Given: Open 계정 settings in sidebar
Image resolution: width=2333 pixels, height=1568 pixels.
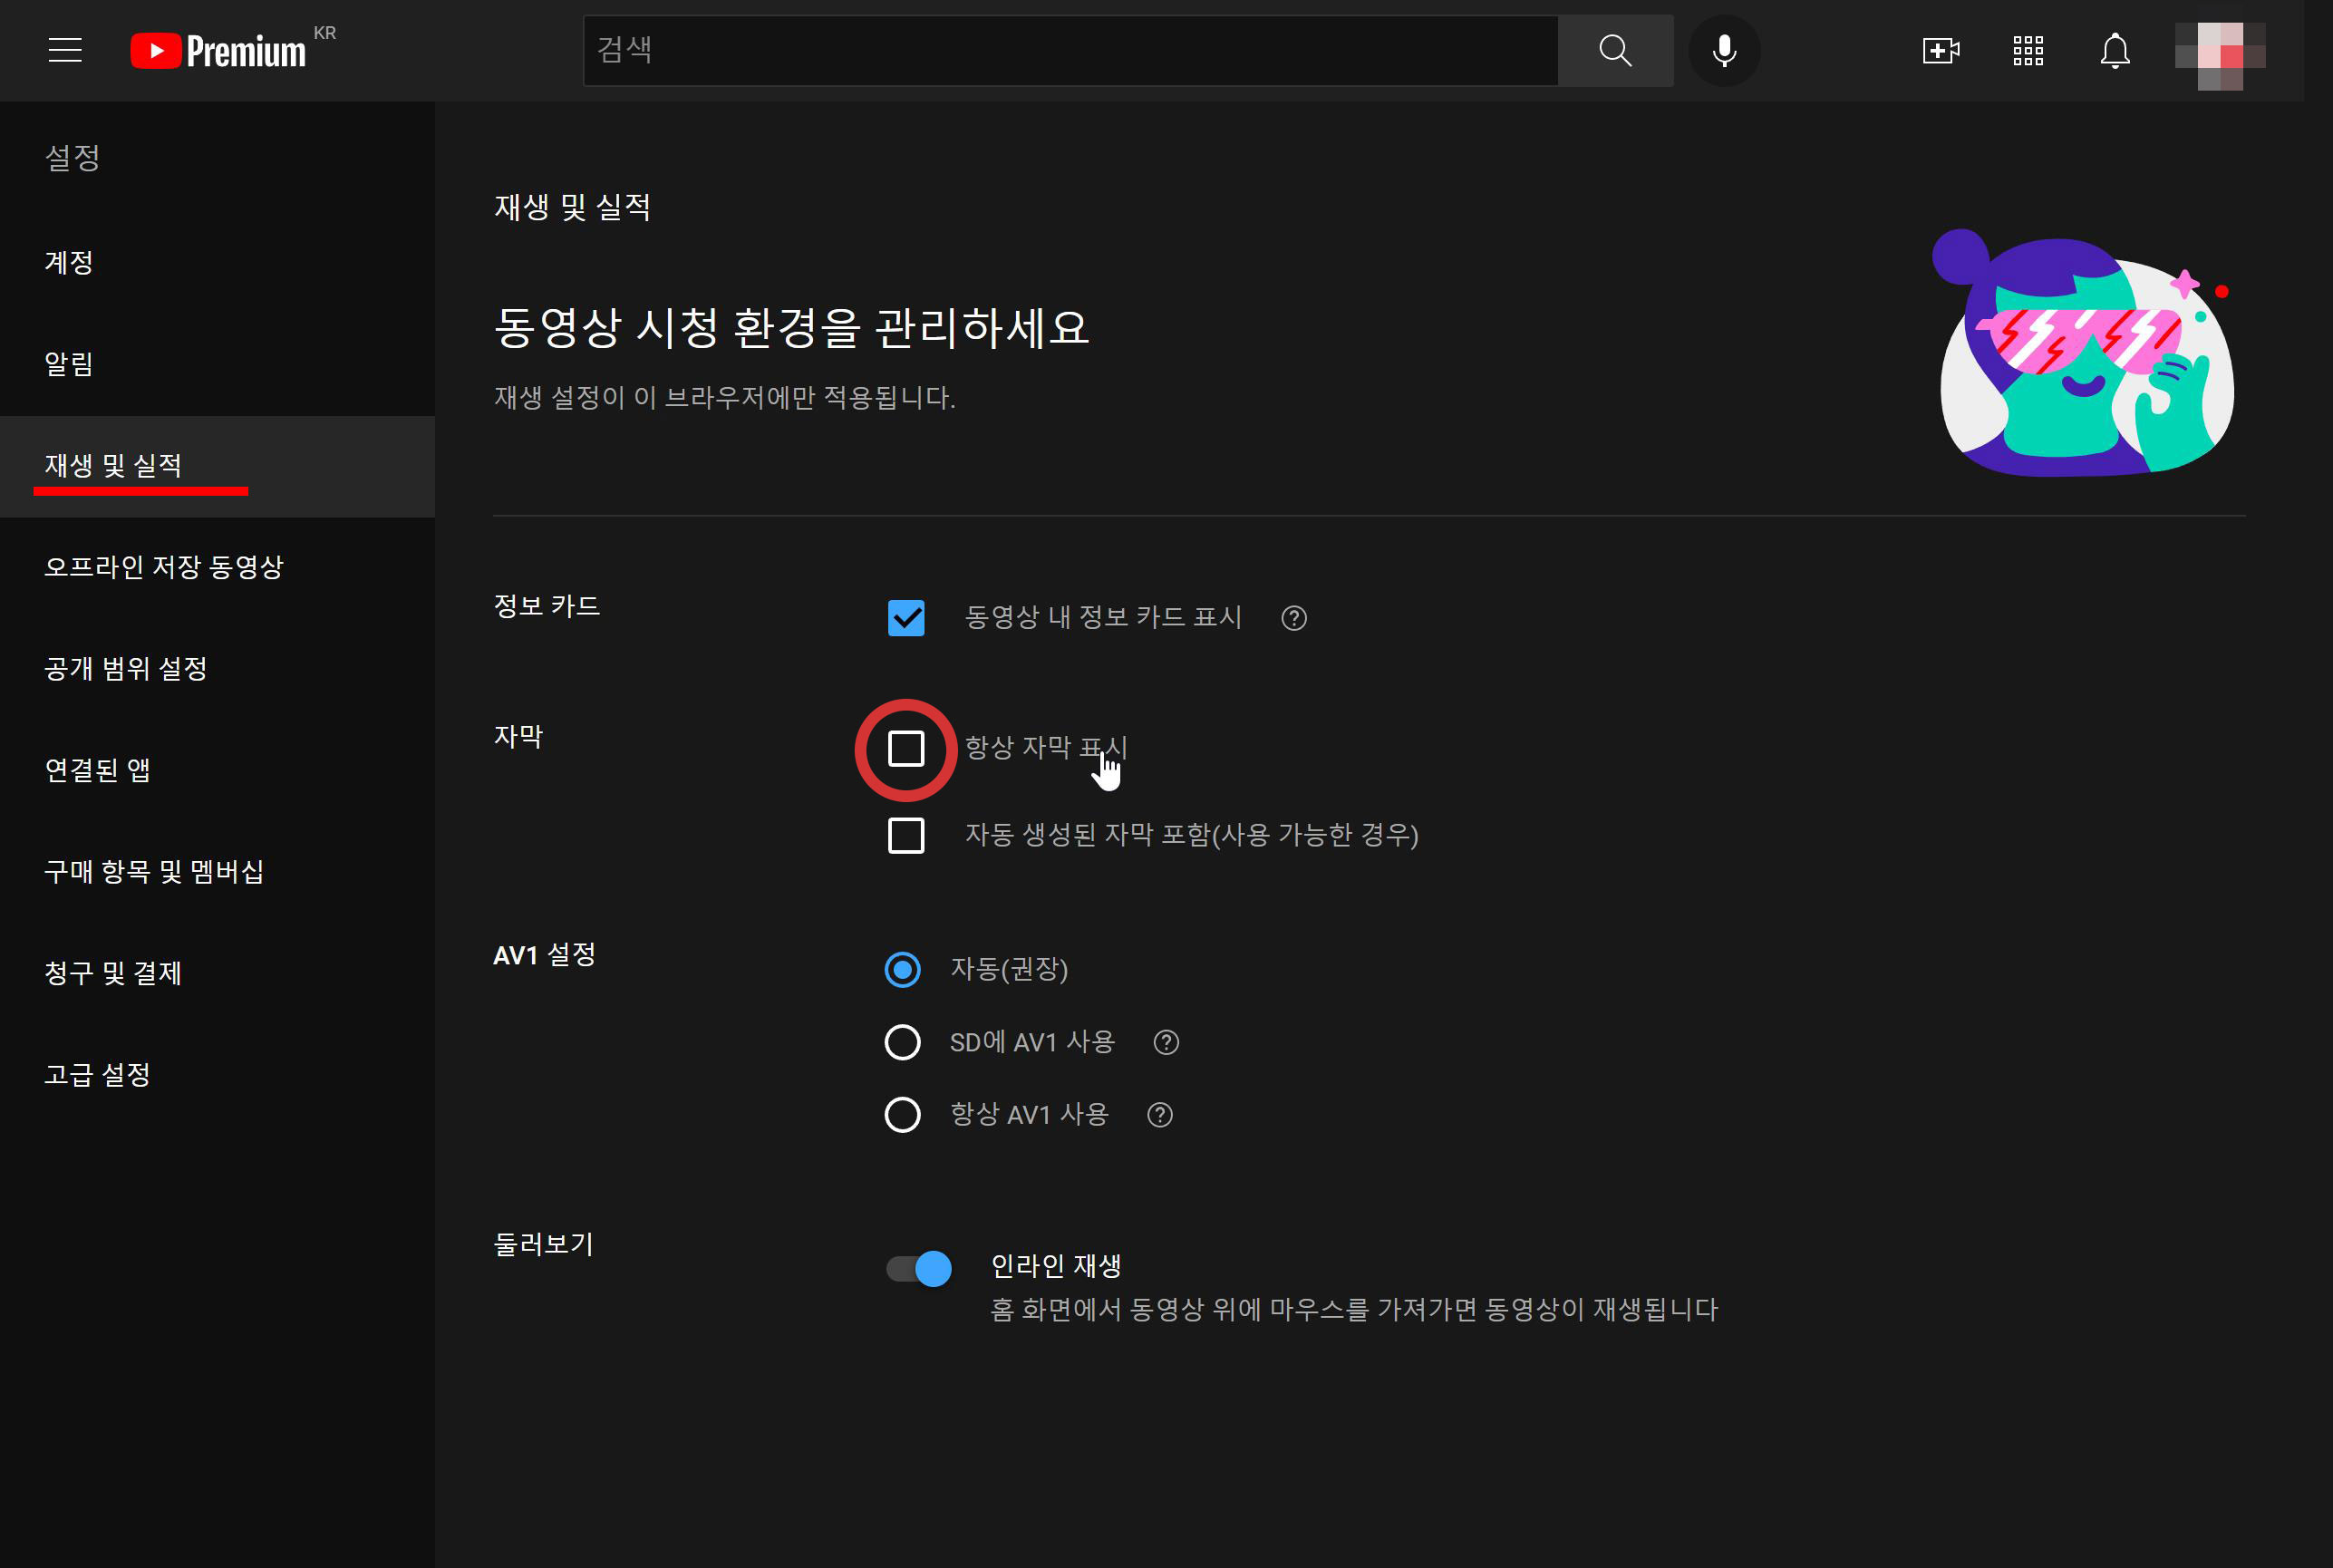Looking at the screenshot, I should 69,262.
